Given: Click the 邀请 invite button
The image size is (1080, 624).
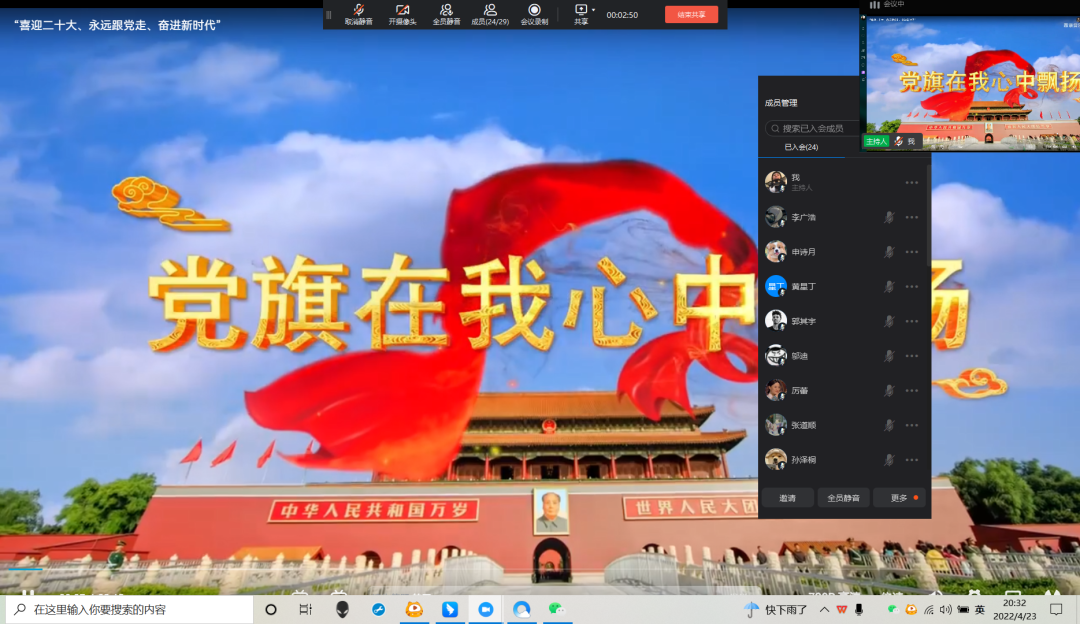Looking at the screenshot, I should pyautogui.click(x=787, y=498).
